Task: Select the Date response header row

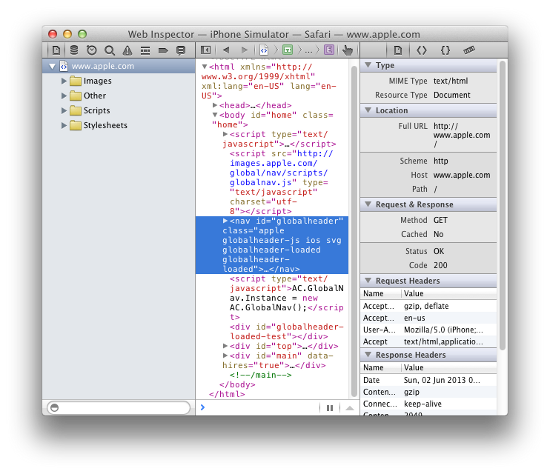Action: 428,380
